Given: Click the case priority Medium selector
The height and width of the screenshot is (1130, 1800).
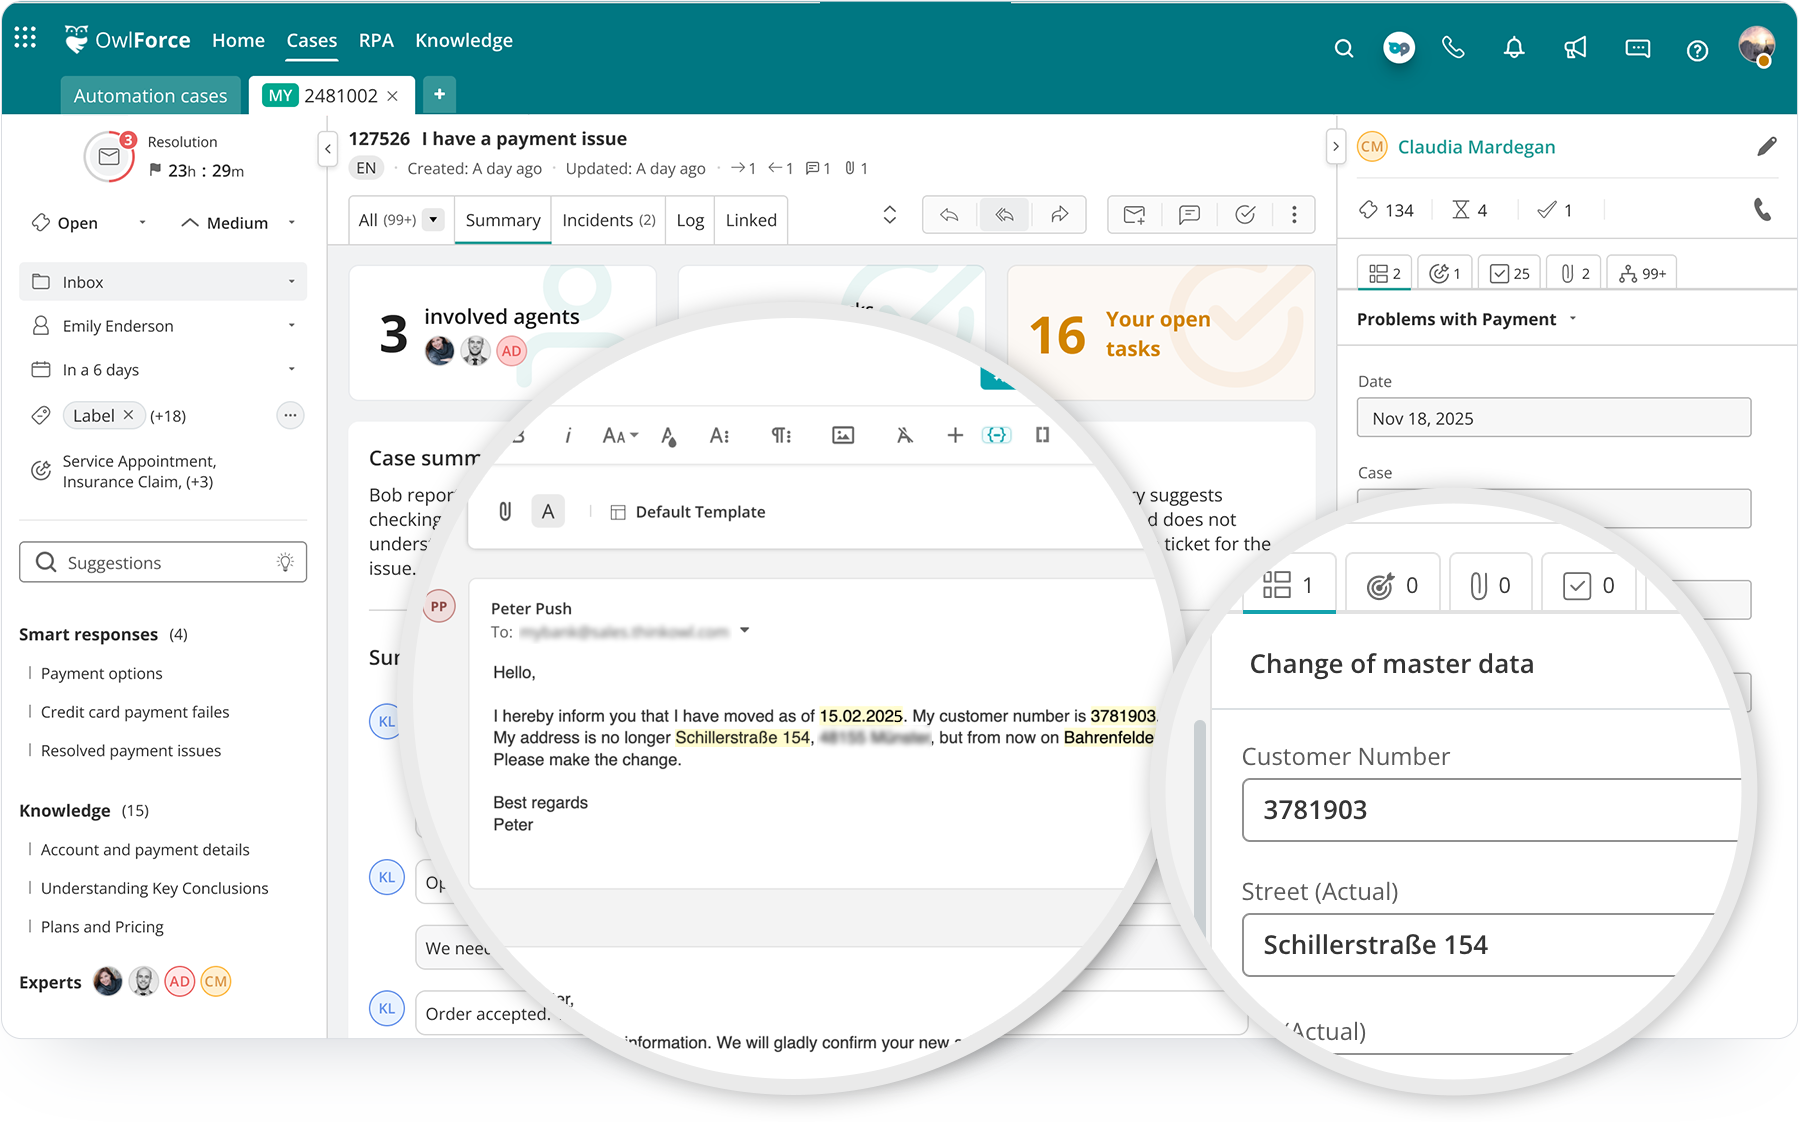Looking at the screenshot, I should tap(237, 222).
